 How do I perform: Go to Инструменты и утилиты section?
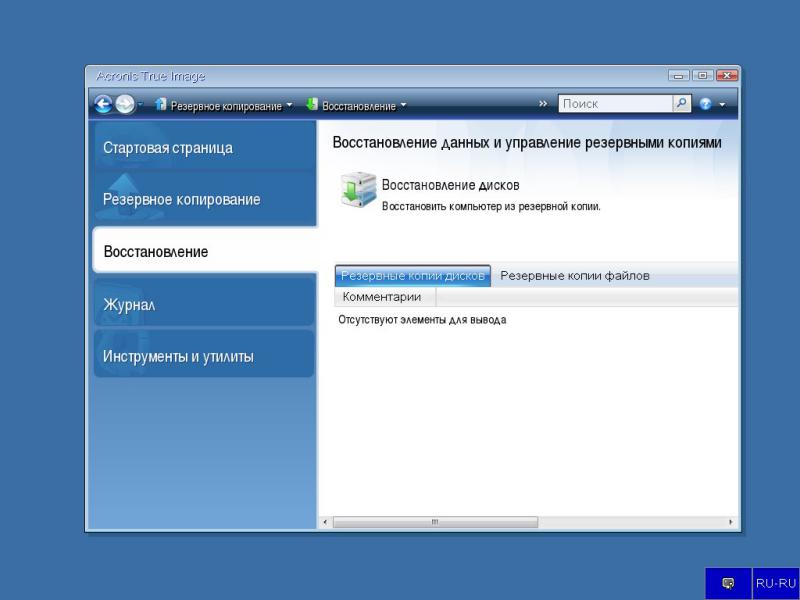coord(178,356)
